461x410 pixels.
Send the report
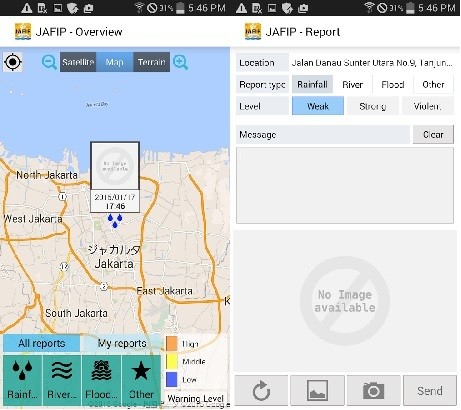coord(430,390)
